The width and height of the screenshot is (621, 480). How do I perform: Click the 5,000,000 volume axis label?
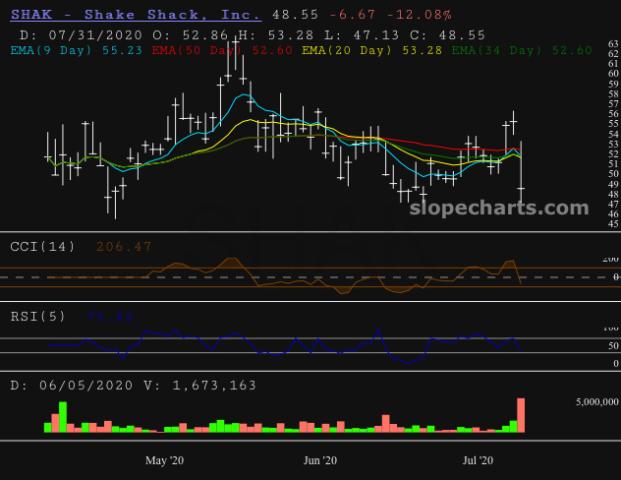(597, 402)
